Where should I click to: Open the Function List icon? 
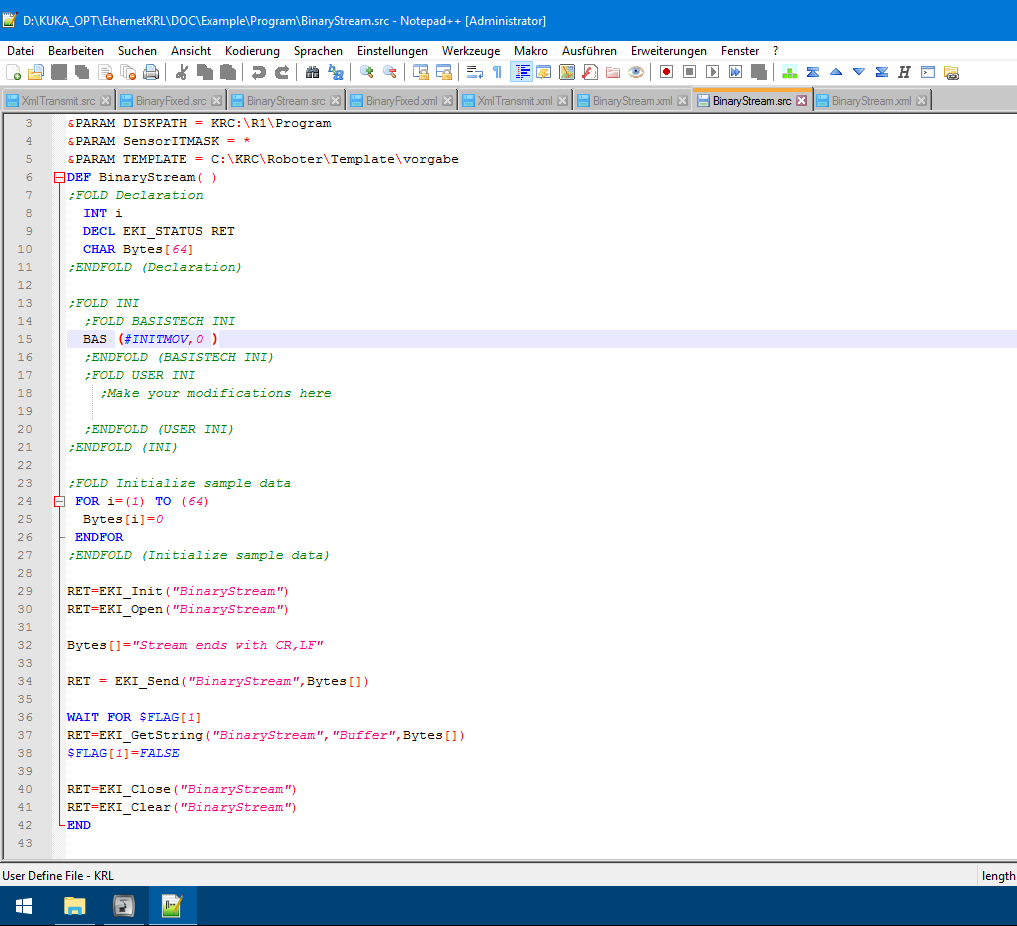pos(590,72)
